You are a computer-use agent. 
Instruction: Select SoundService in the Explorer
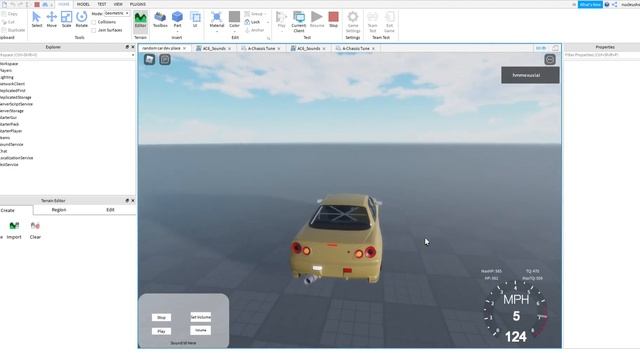(x=11, y=144)
